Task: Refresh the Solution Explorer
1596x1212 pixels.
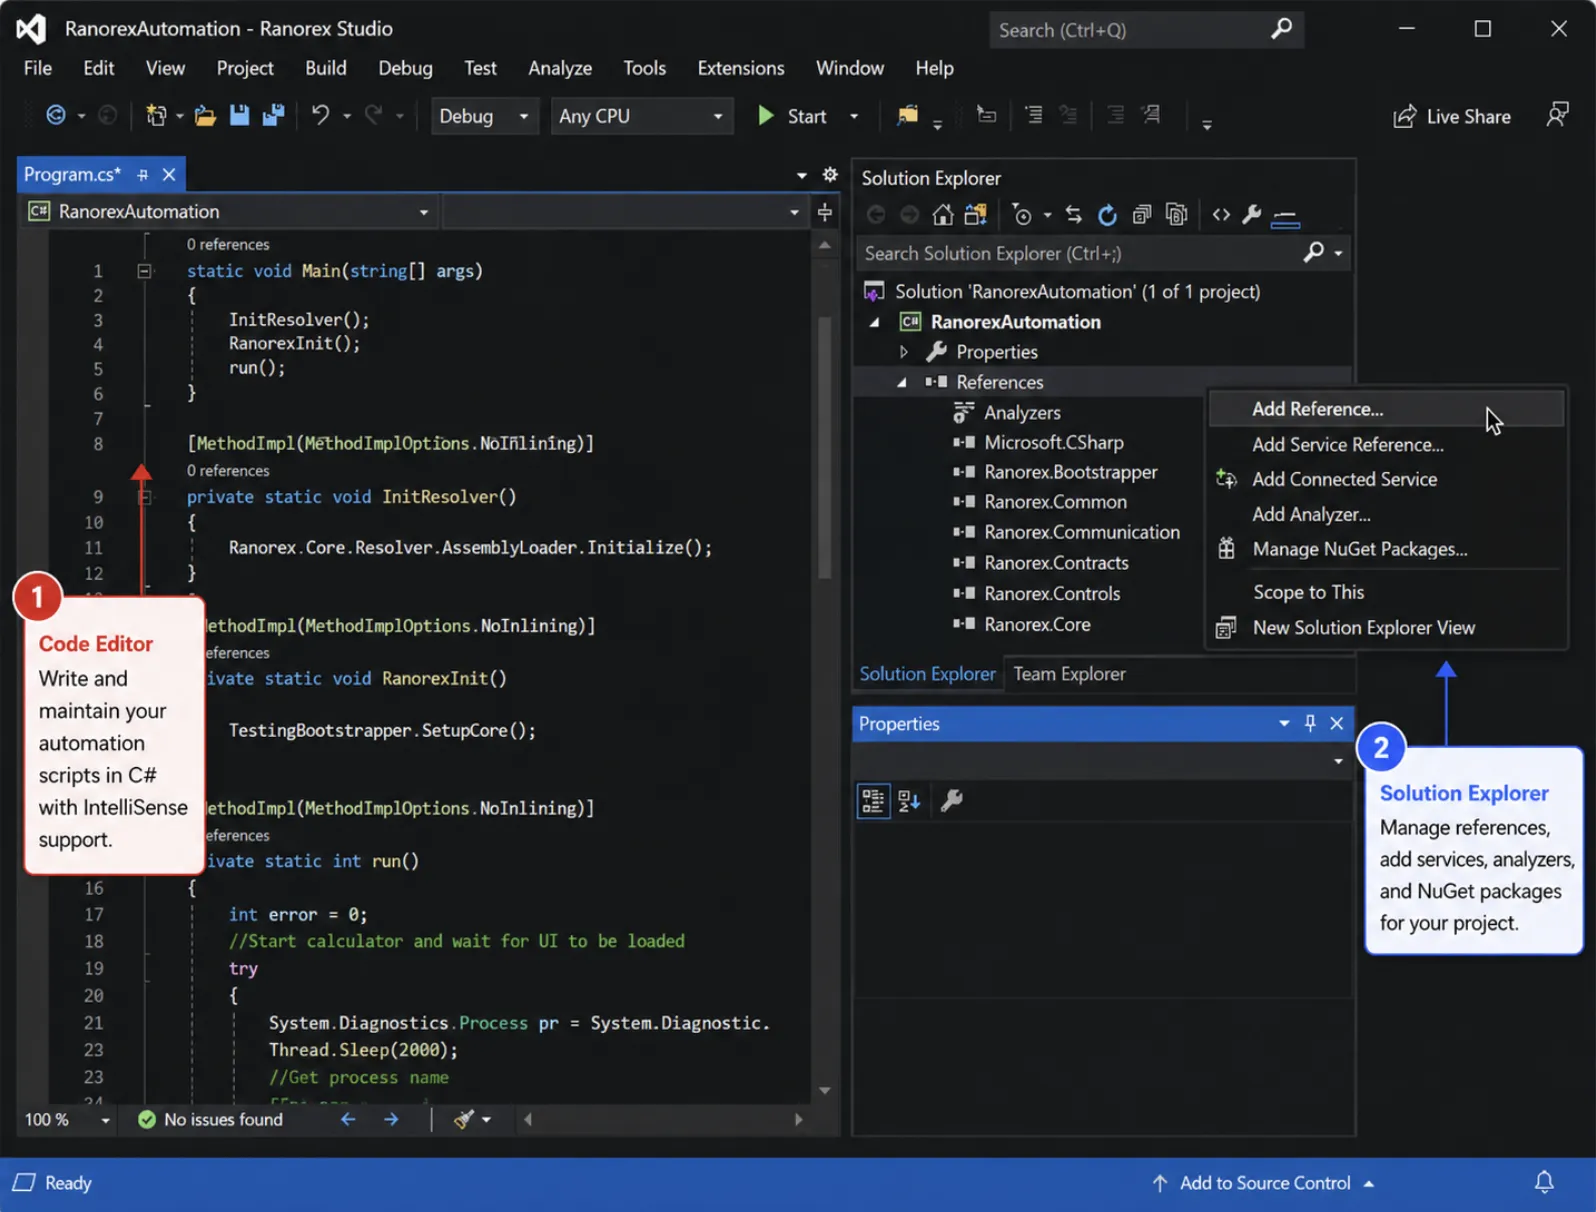Action: click(x=1107, y=215)
